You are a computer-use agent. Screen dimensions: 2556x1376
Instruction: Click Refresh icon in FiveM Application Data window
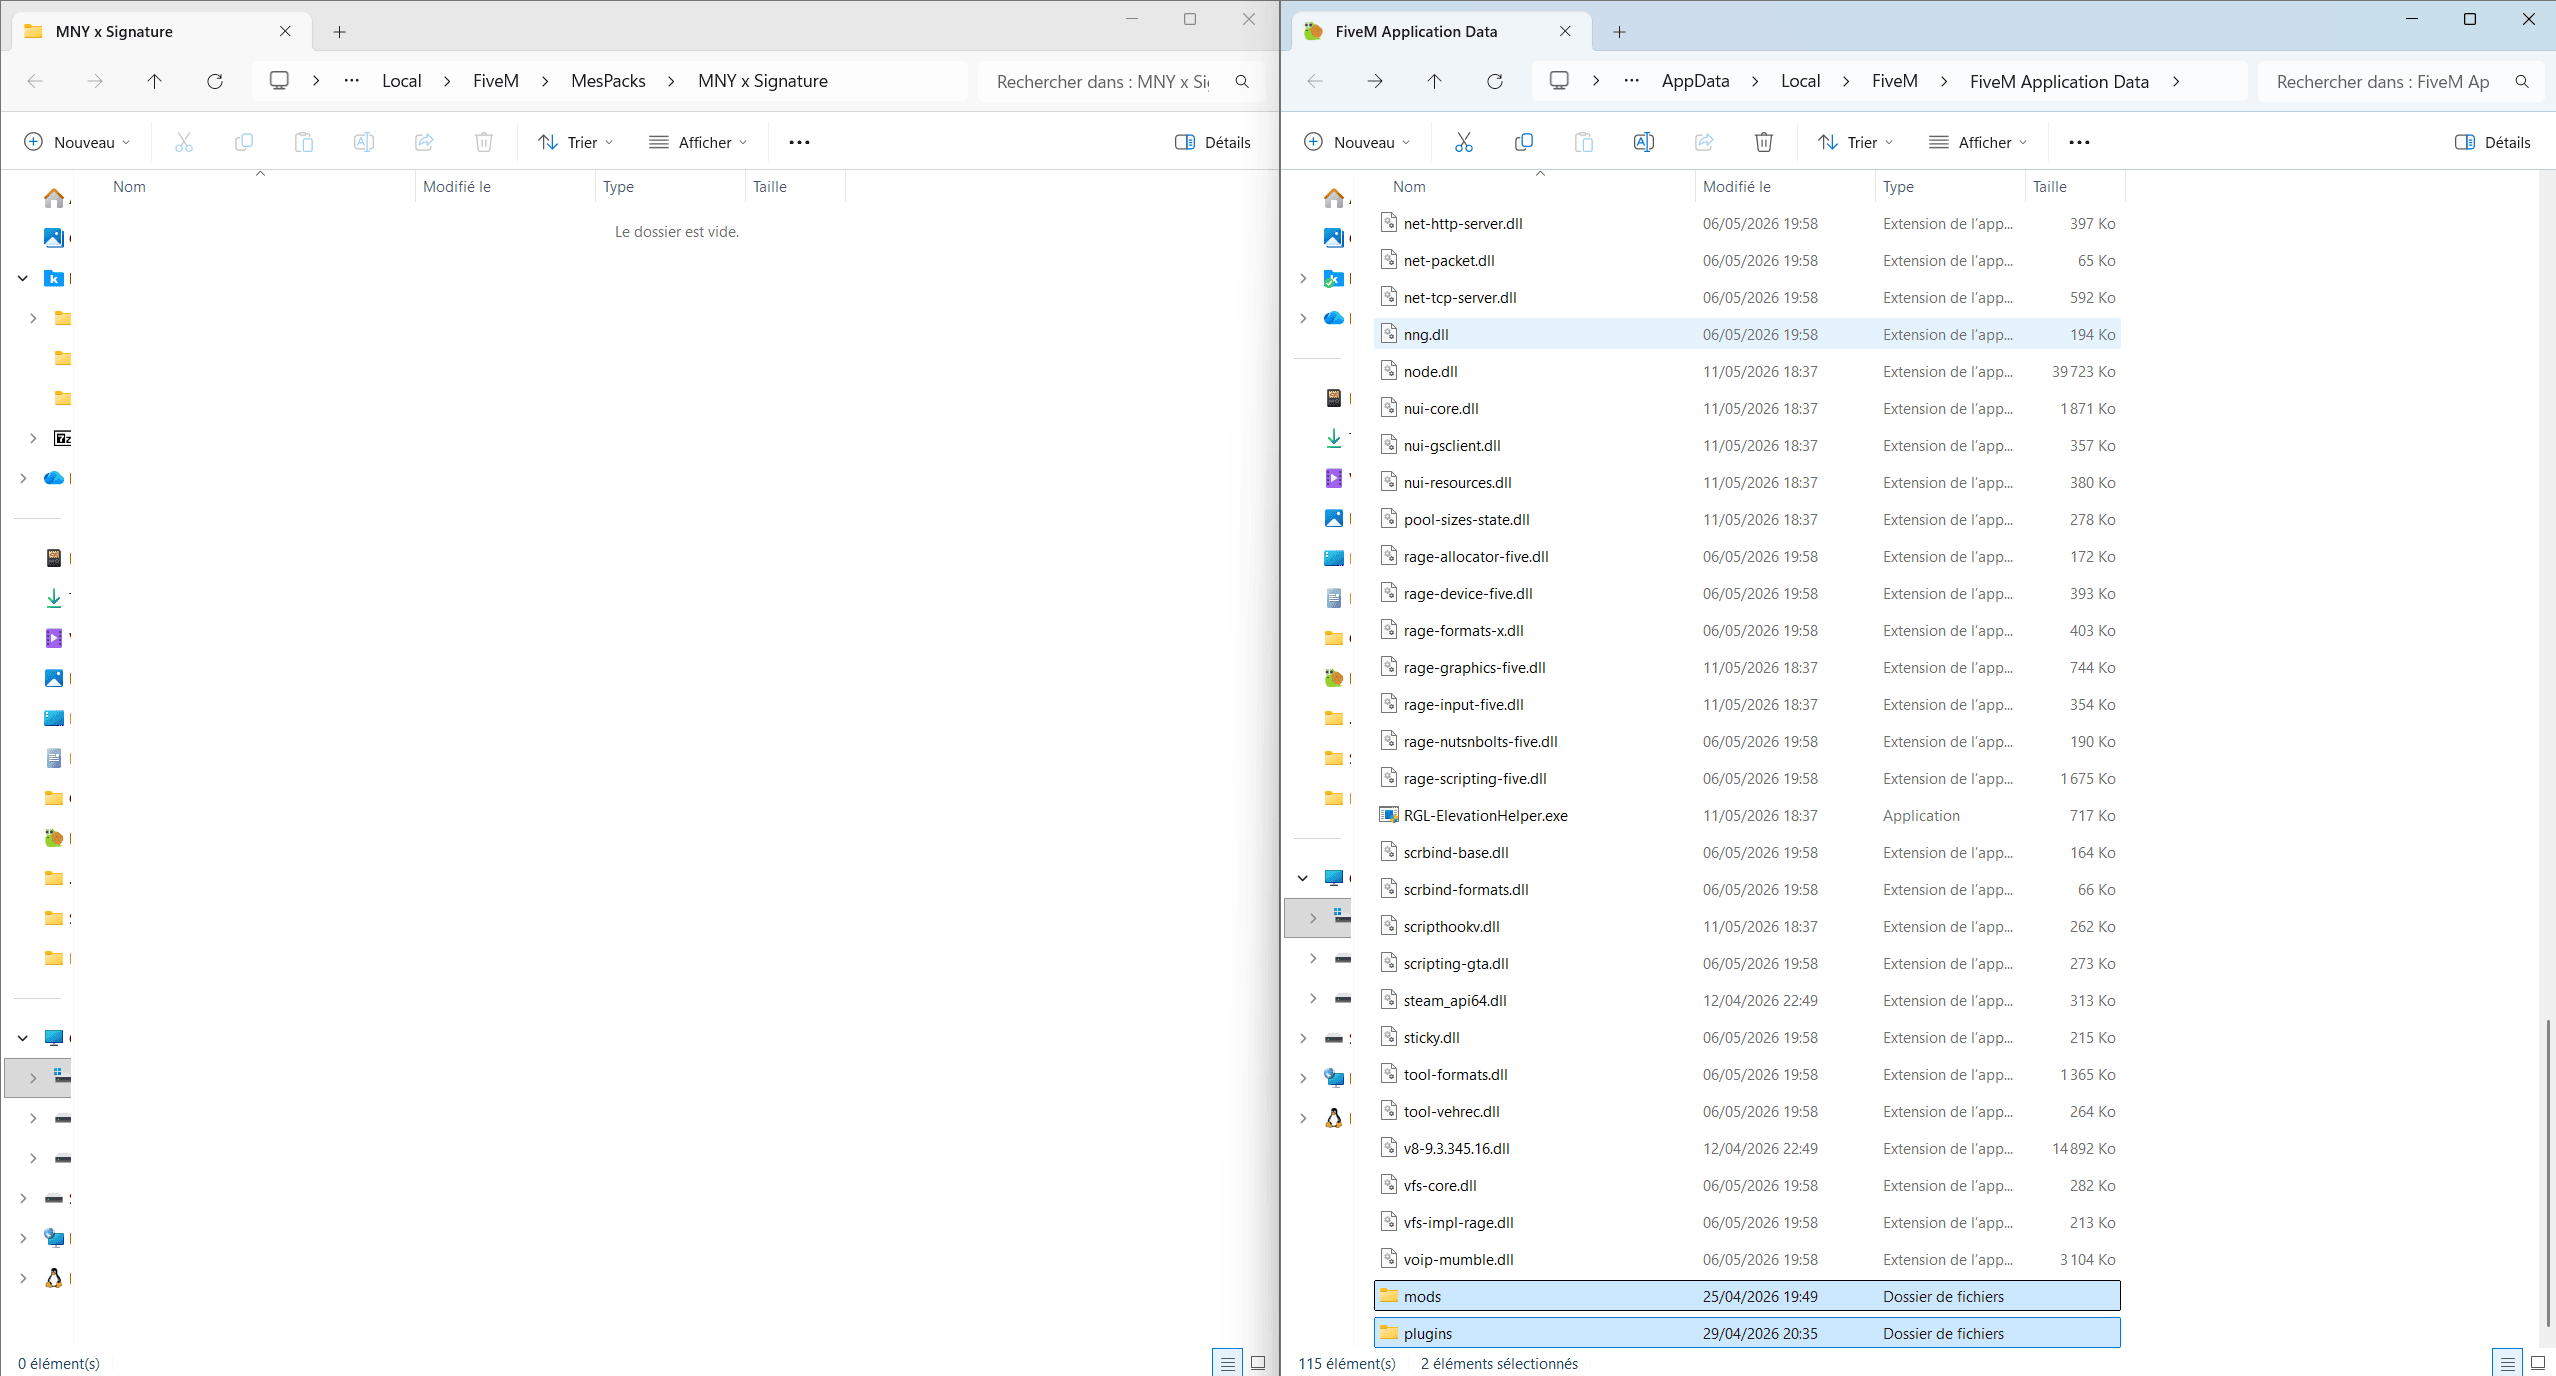click(x=1494, y=81)
